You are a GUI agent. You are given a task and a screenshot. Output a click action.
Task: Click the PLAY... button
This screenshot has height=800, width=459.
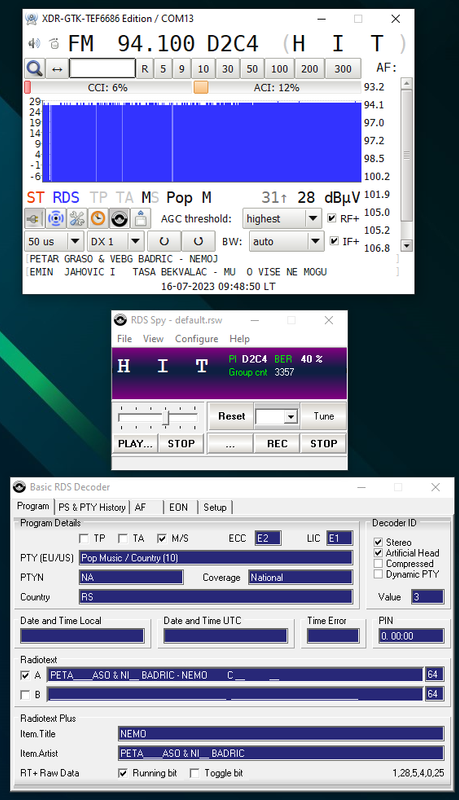[135, 444]
